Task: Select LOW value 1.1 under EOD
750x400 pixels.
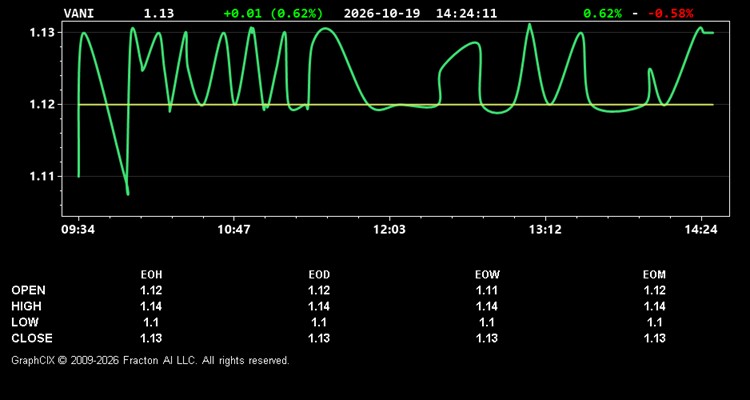Action: [x=319, y=322]
